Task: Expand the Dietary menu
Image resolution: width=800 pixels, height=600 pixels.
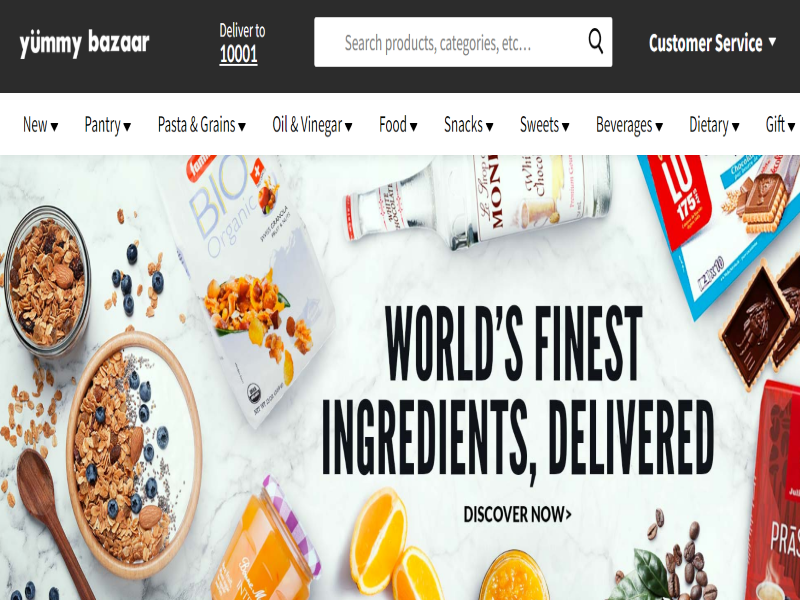Action: [x=714, y=124]
